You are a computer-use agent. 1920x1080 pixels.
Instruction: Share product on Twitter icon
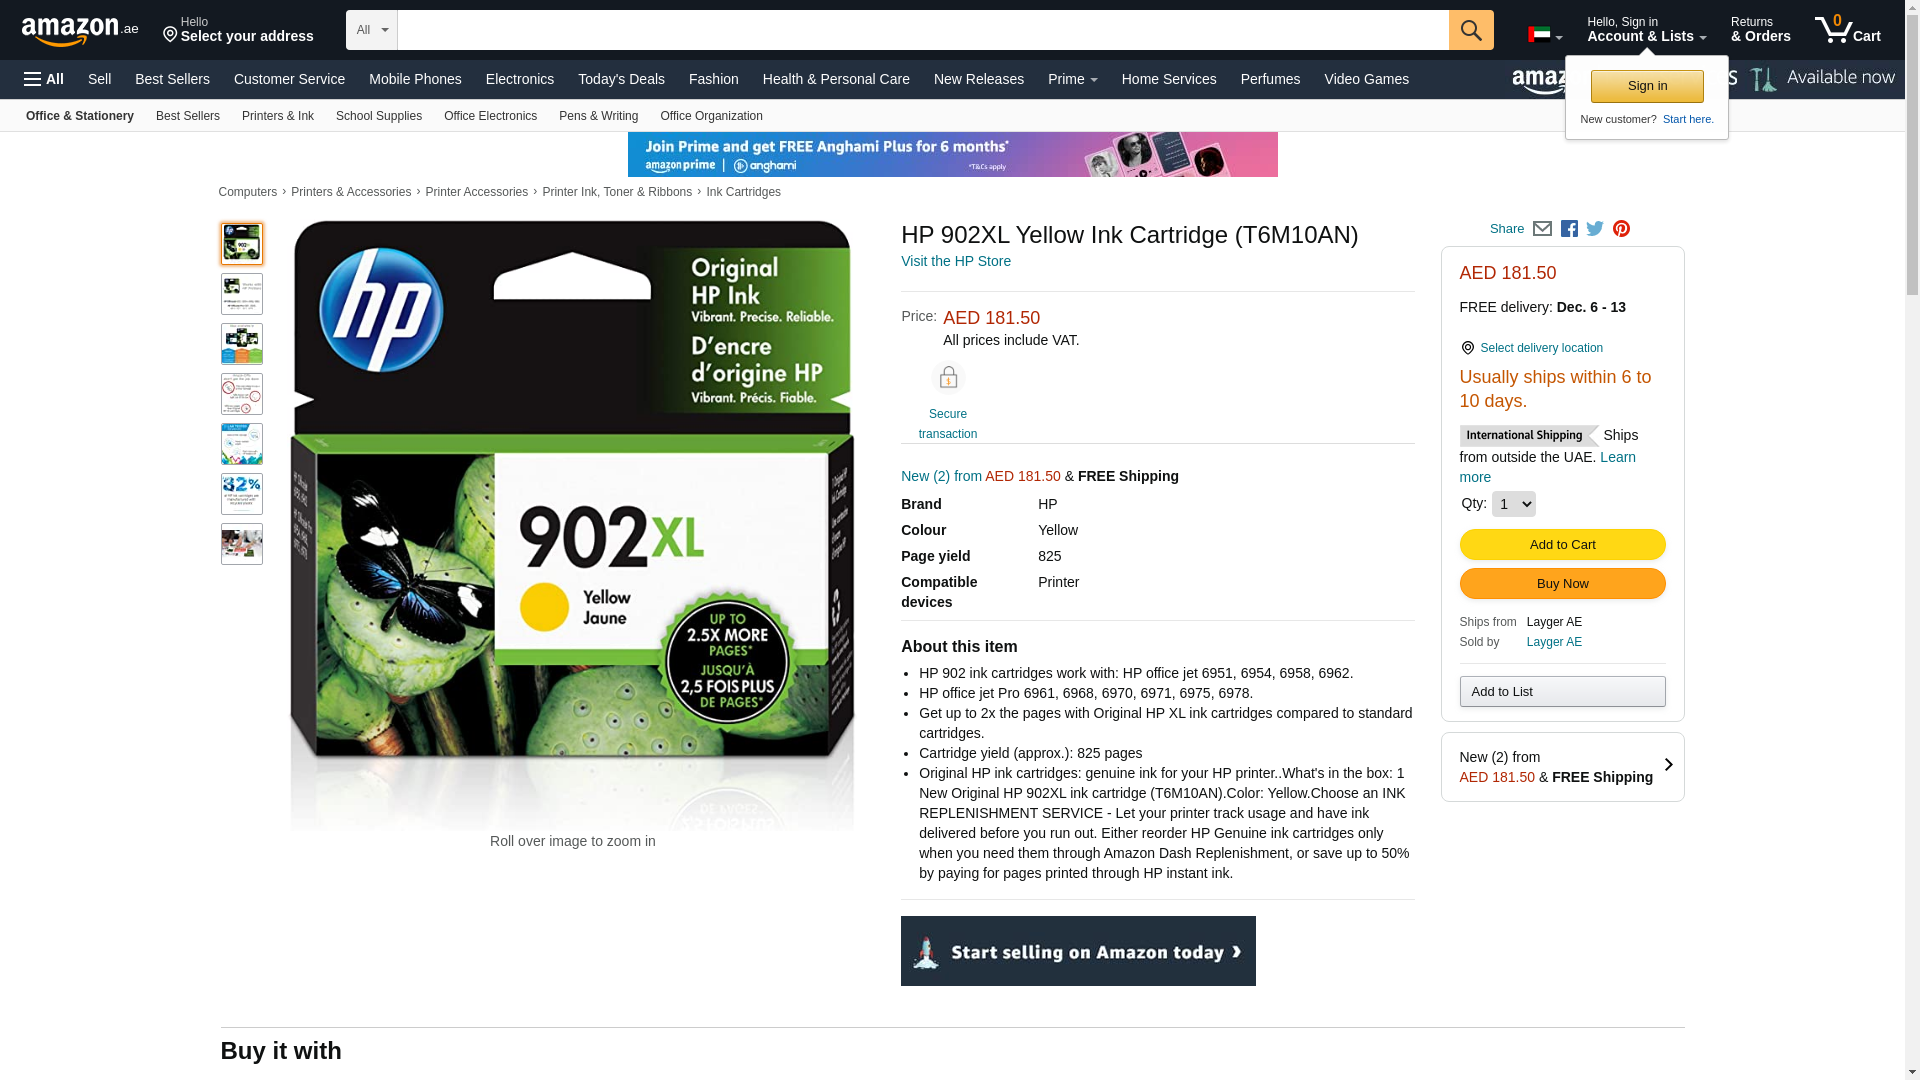click(1595, 229)
